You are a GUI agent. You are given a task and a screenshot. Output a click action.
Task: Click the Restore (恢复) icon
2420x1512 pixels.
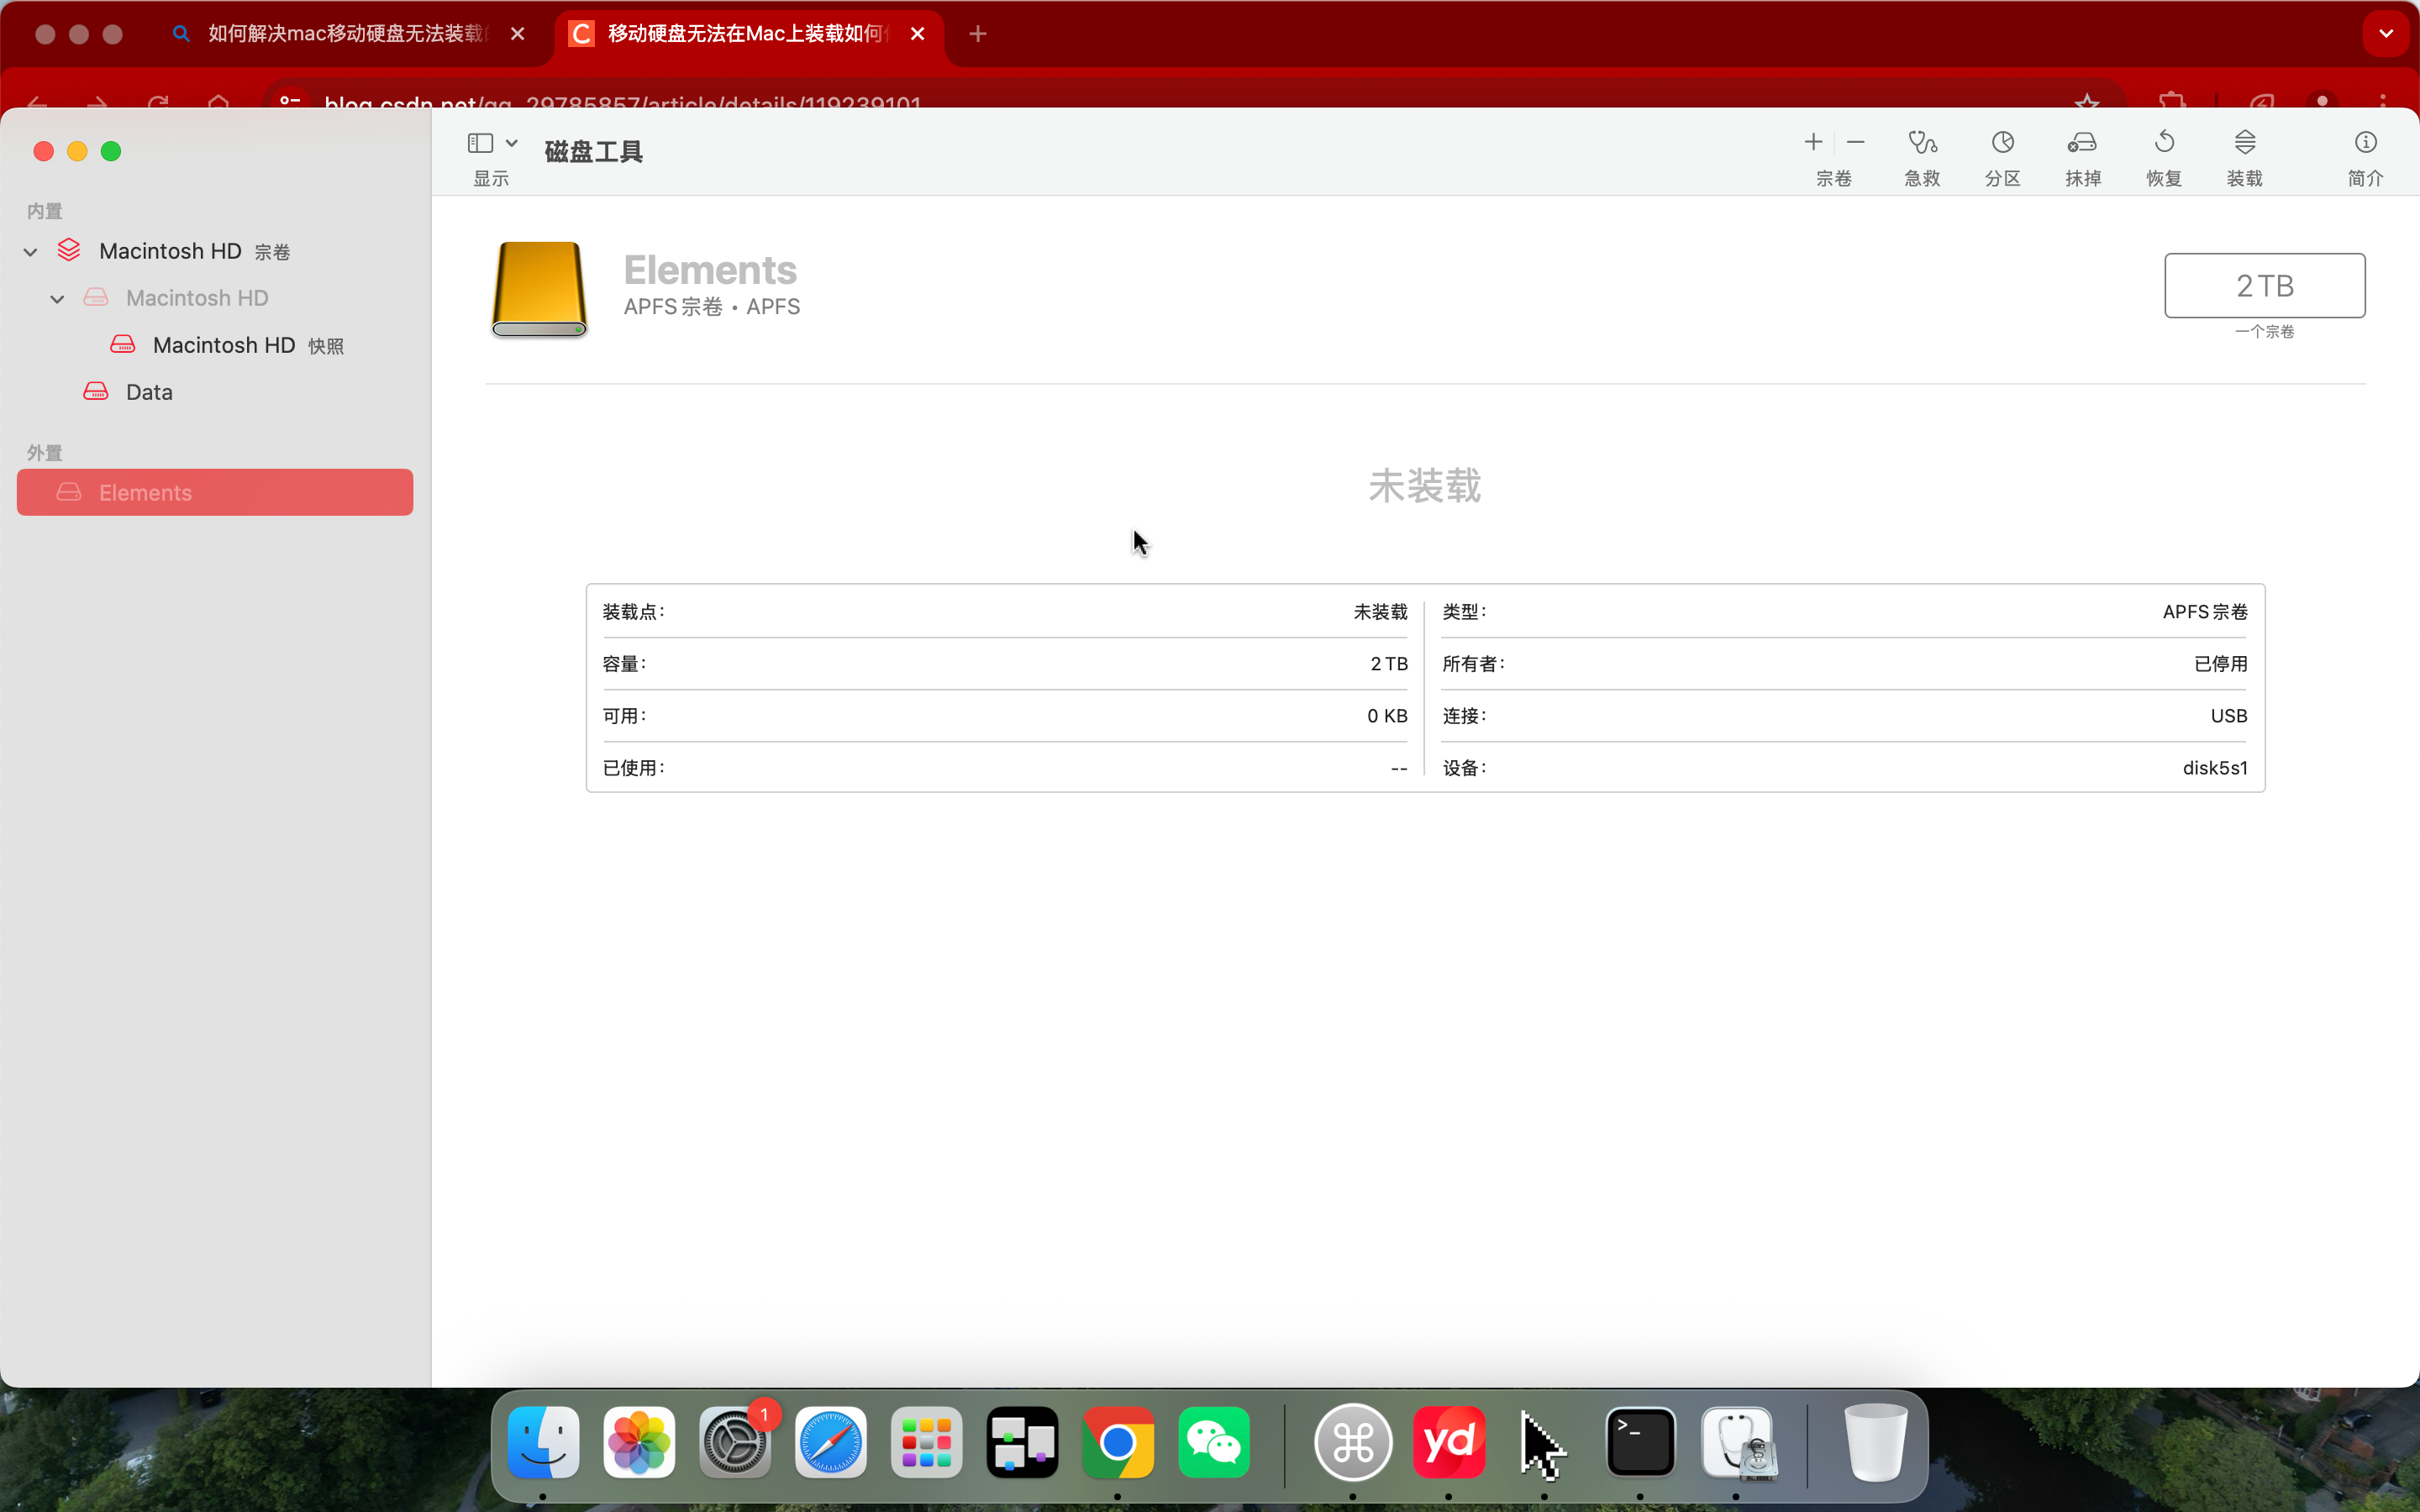coord(2163,143)
